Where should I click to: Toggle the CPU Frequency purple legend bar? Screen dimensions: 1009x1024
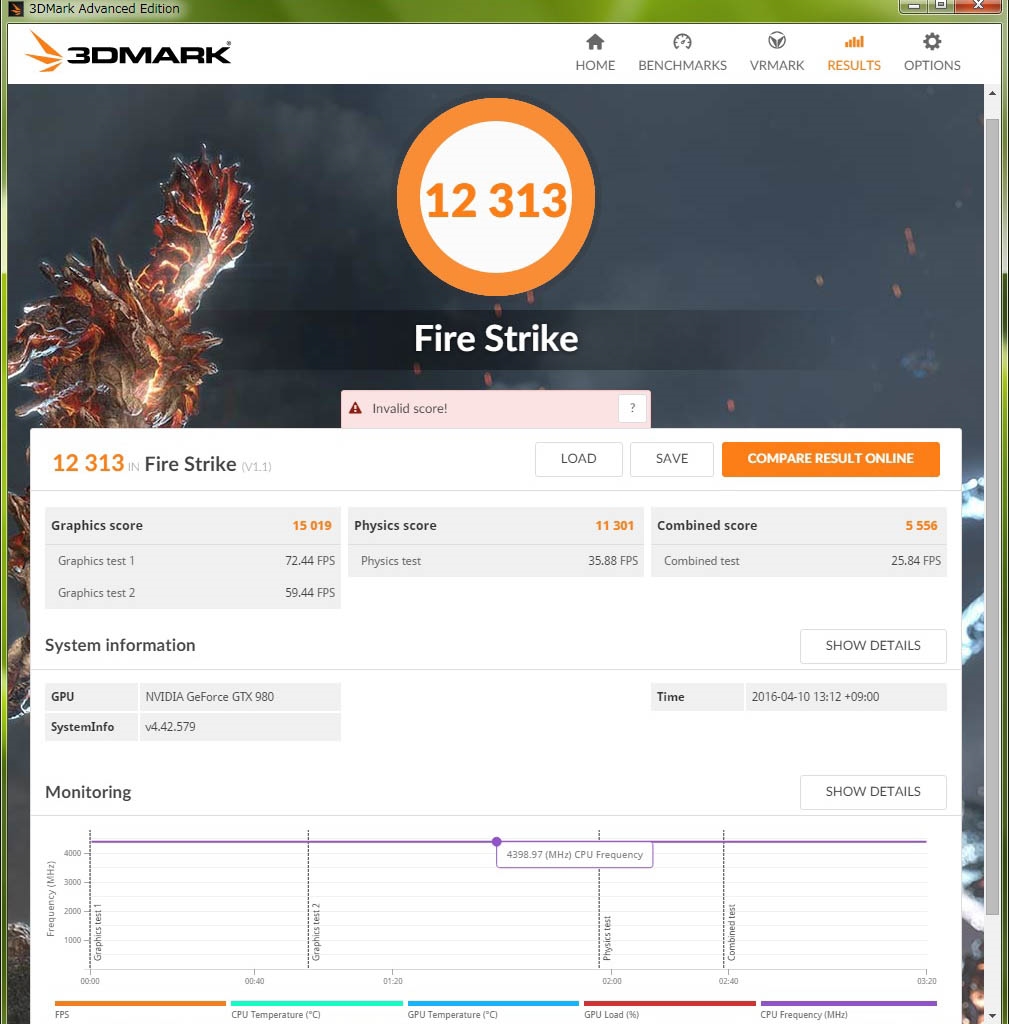(x=848, y=1003)
